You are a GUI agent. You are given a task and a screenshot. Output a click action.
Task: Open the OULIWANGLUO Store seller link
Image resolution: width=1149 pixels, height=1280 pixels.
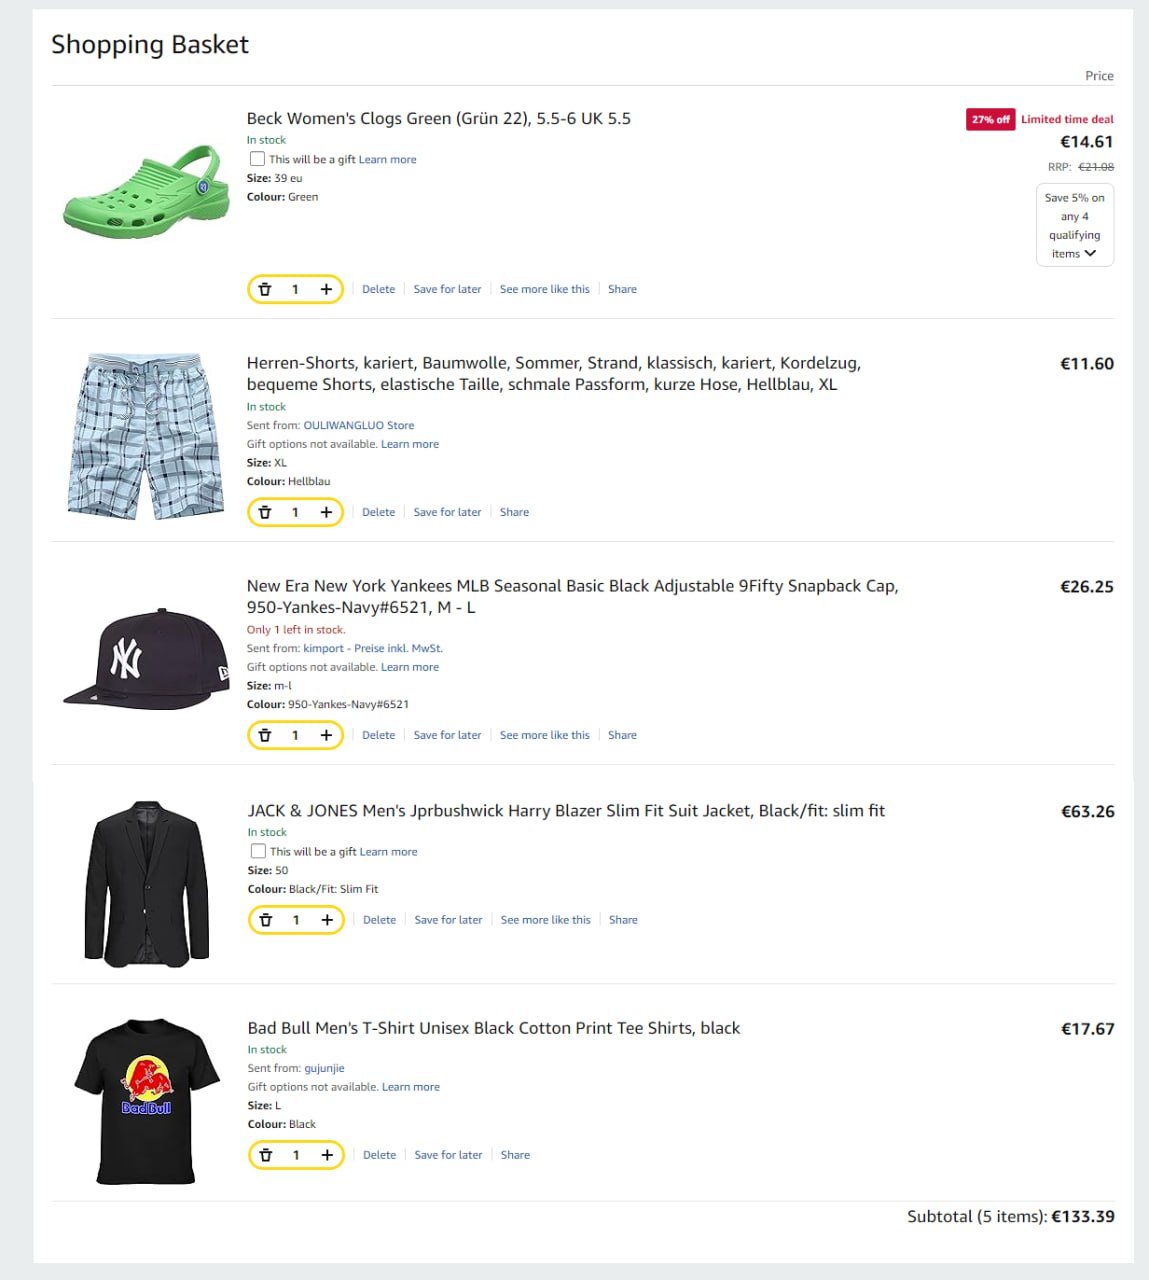358,425
